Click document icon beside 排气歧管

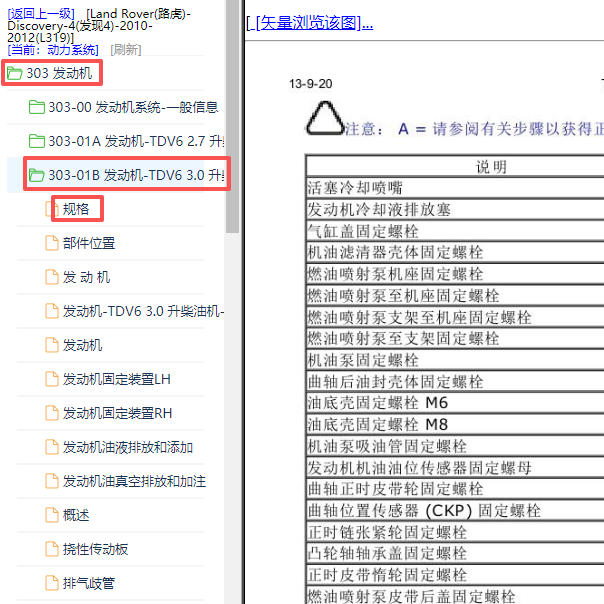pyautogui.click(x=52, y=583)
